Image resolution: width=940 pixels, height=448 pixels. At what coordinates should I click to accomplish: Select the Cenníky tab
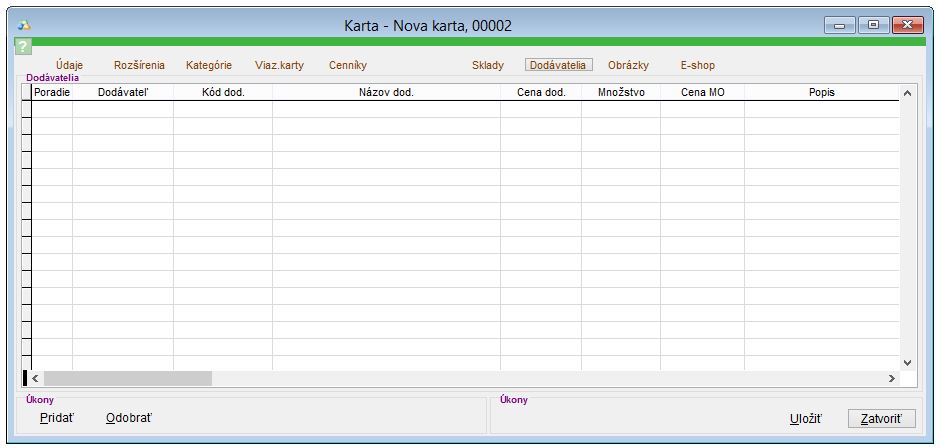pyautogui.click(x=348, y=65)
